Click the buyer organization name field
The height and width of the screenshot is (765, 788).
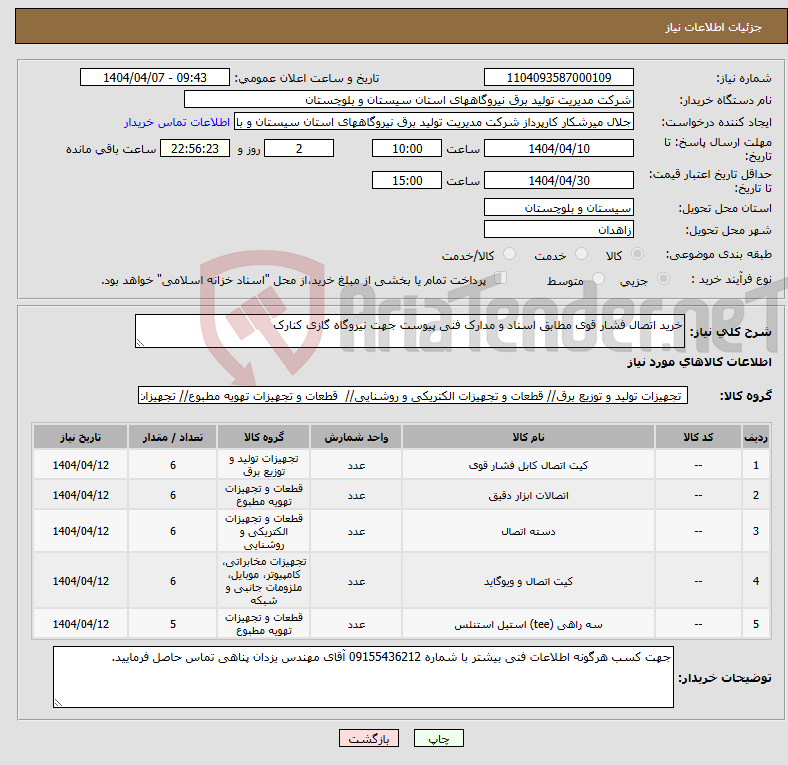coord(409,100)
